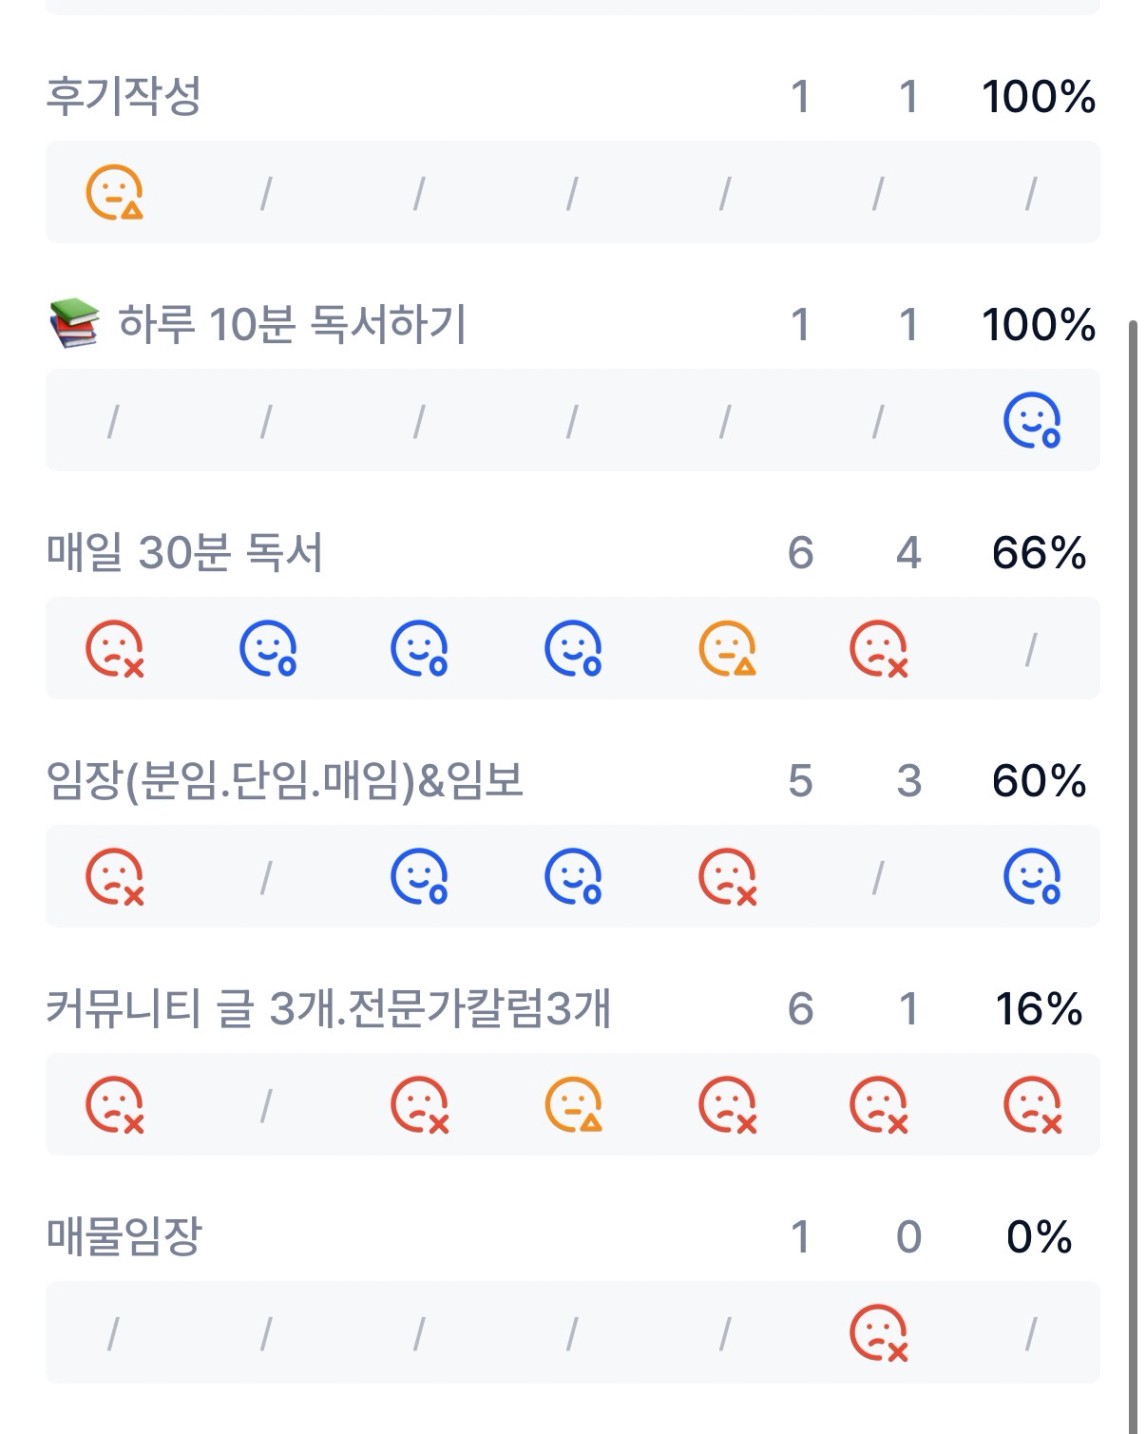Tap the last blue smiley in 임장 row

pyautogui.click(x=1031, y=877)
